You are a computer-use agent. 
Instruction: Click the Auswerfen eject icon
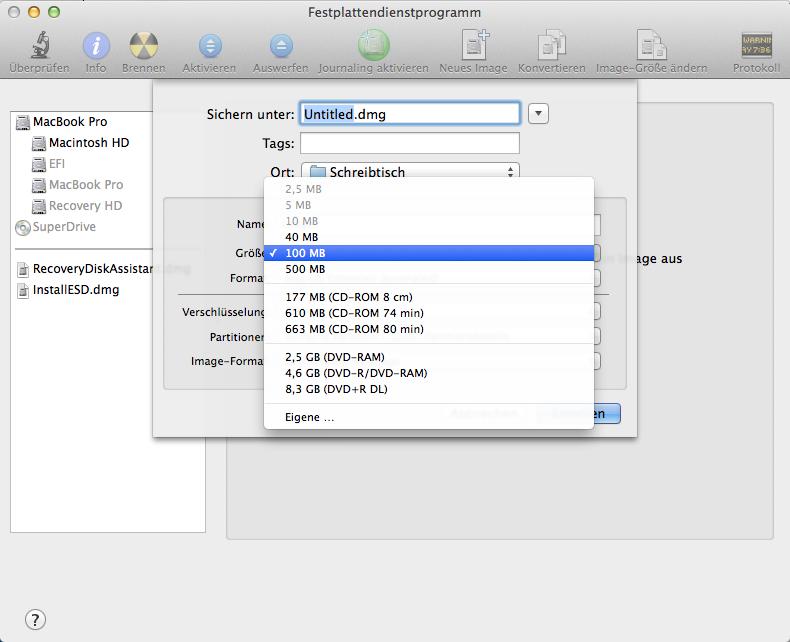click(281, 46)
